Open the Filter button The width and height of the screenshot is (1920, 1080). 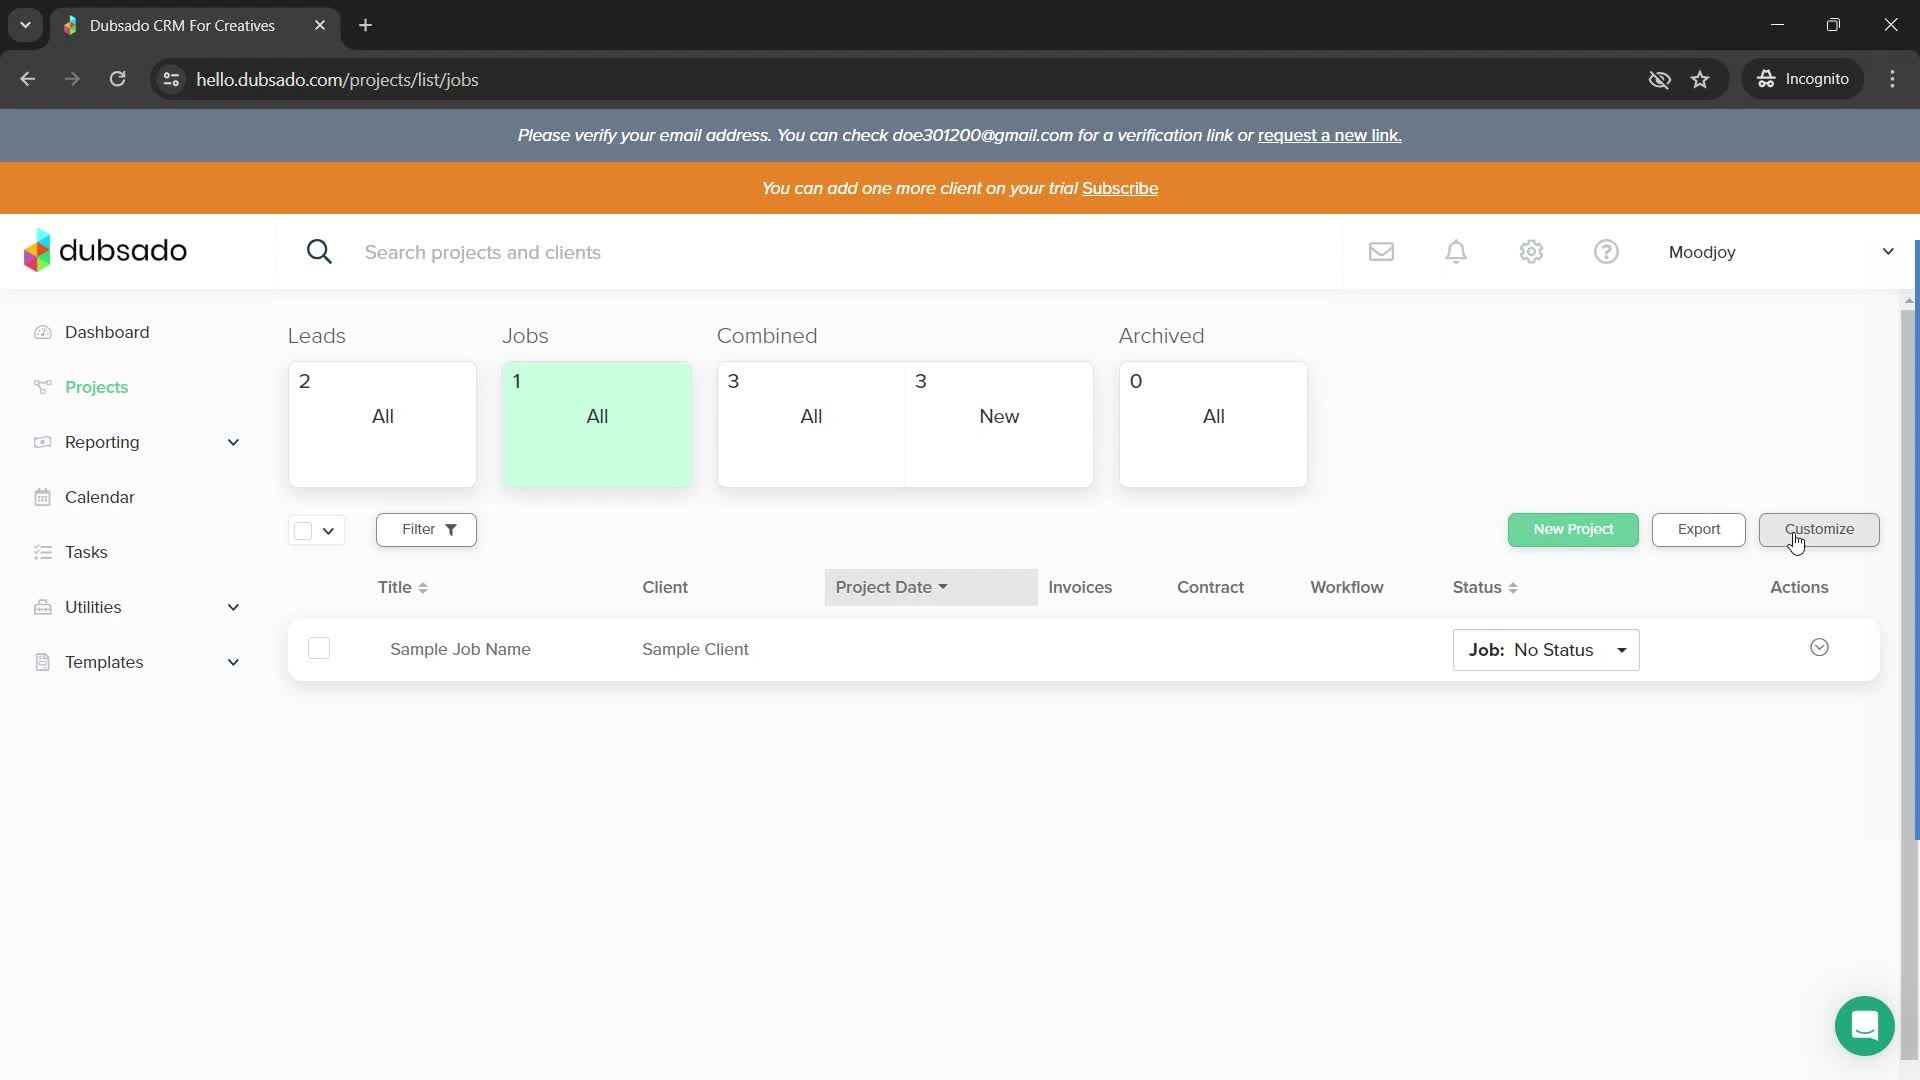(x=426, y=529)
